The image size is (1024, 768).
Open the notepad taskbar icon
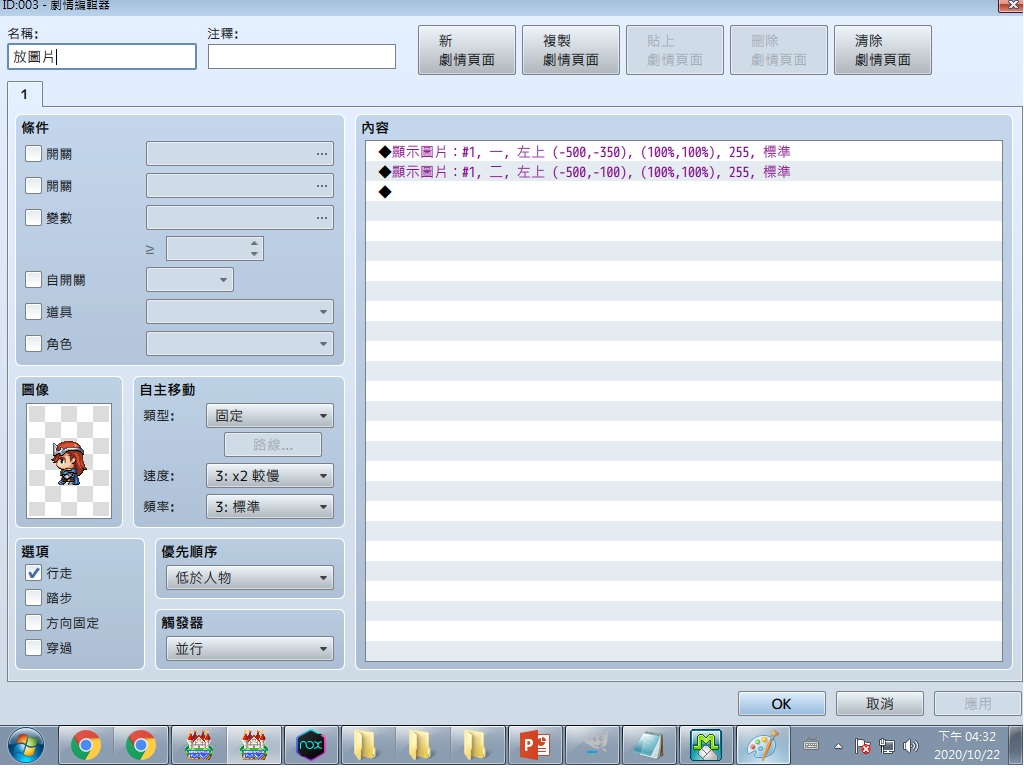(648, 745)
